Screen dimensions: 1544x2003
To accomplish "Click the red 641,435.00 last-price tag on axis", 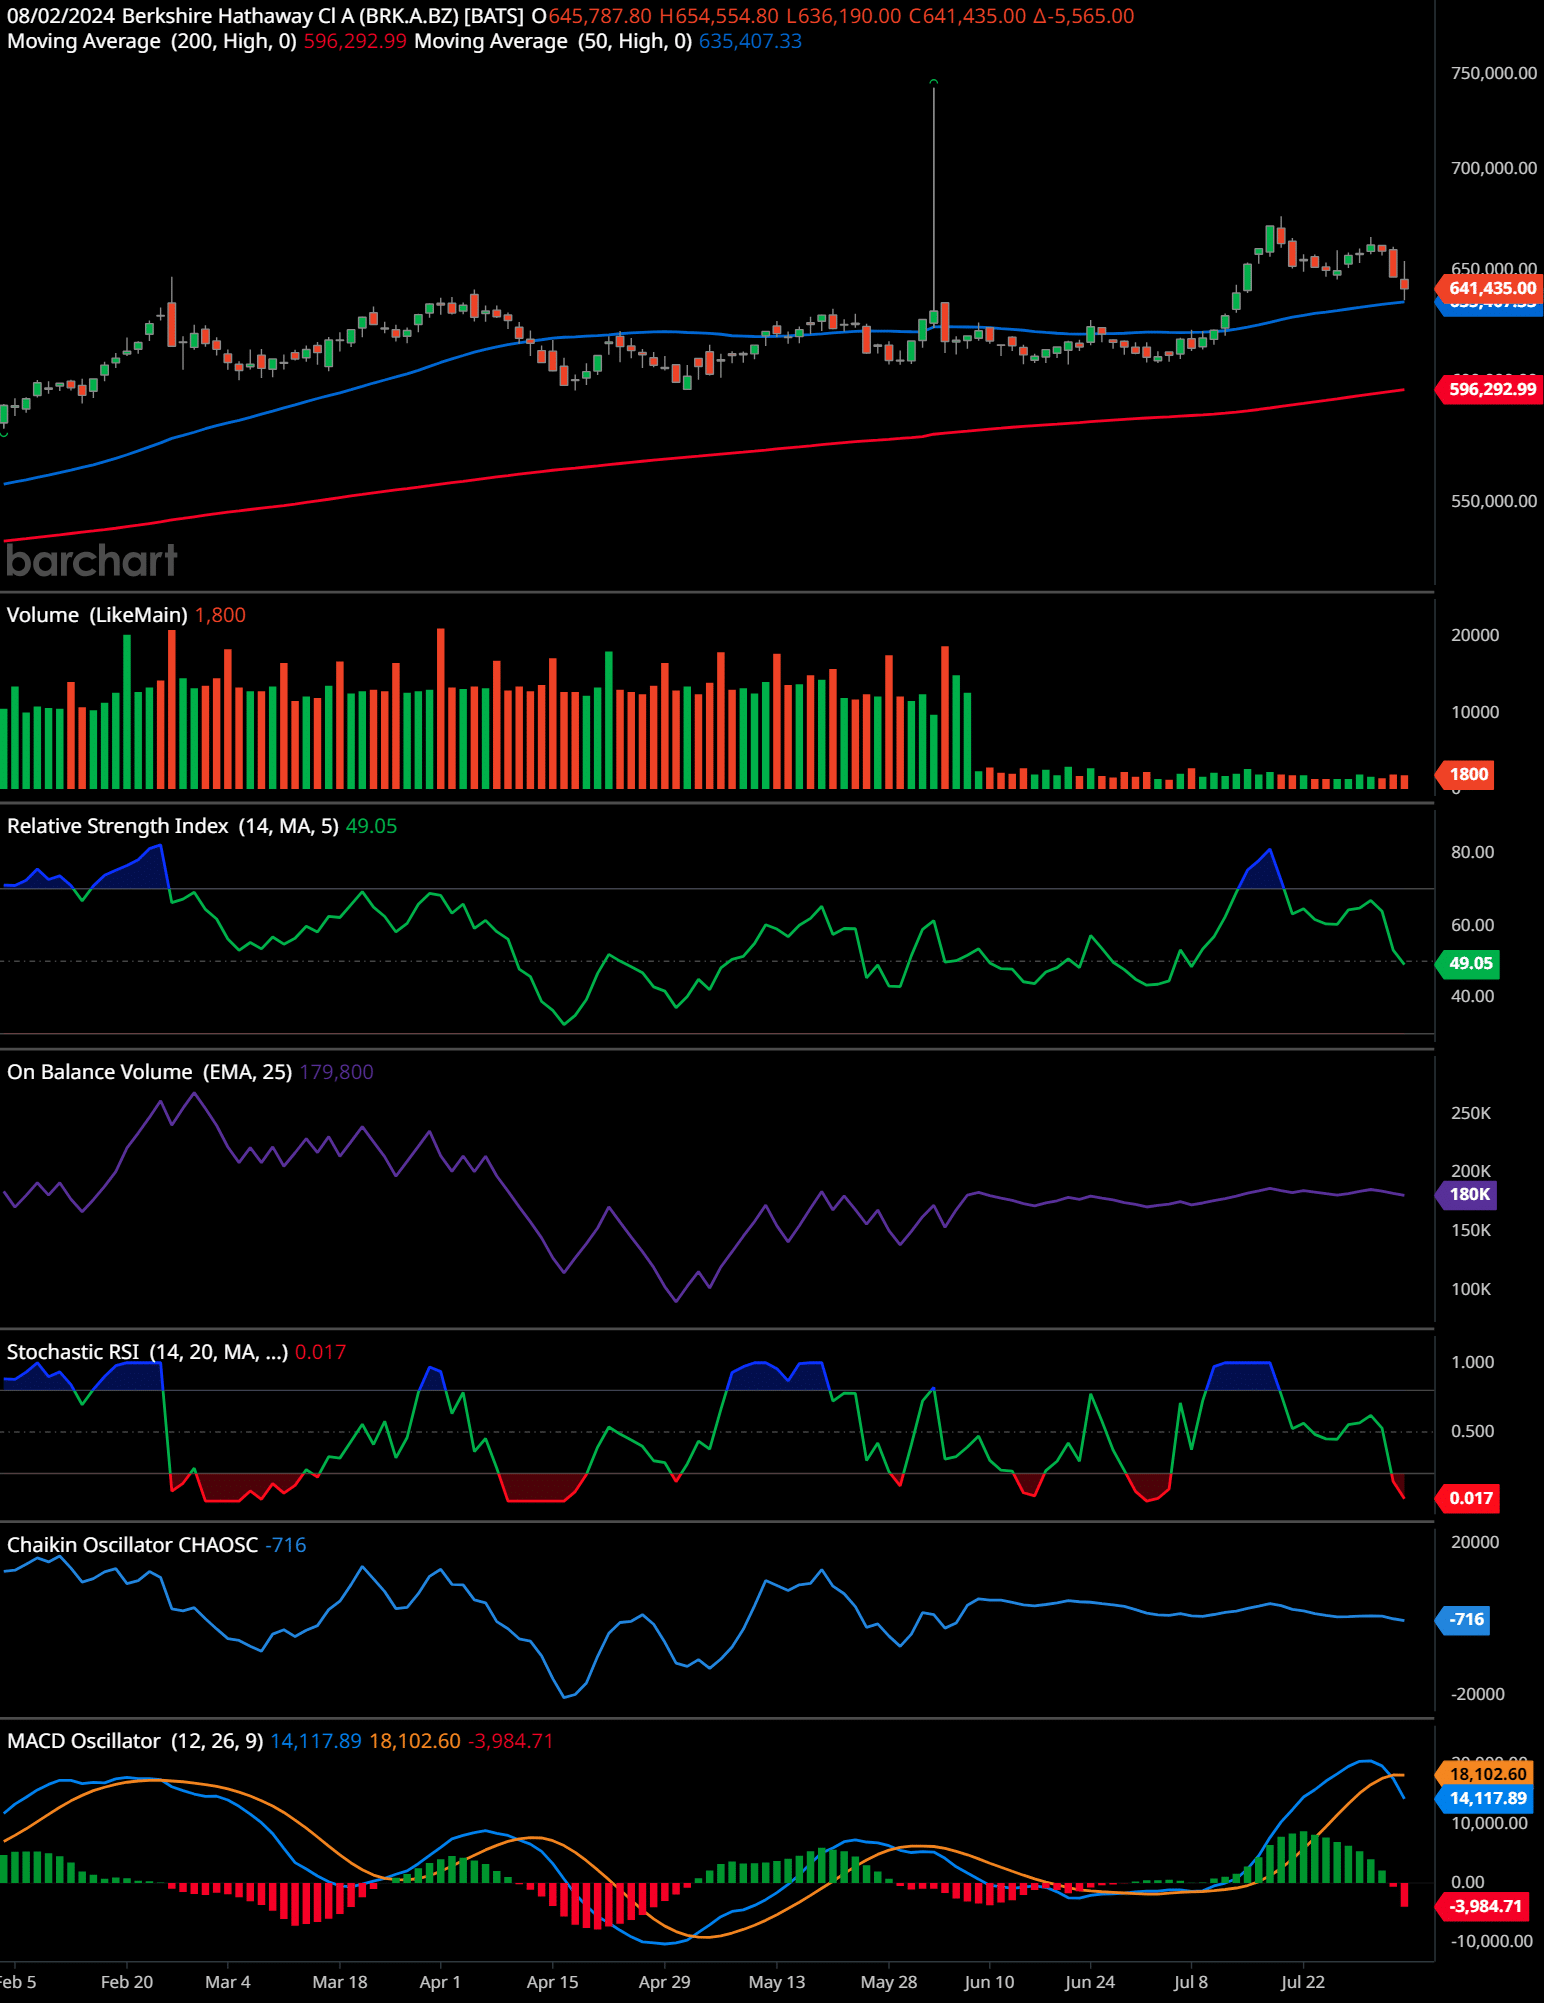I will (x=1492, y=288).
